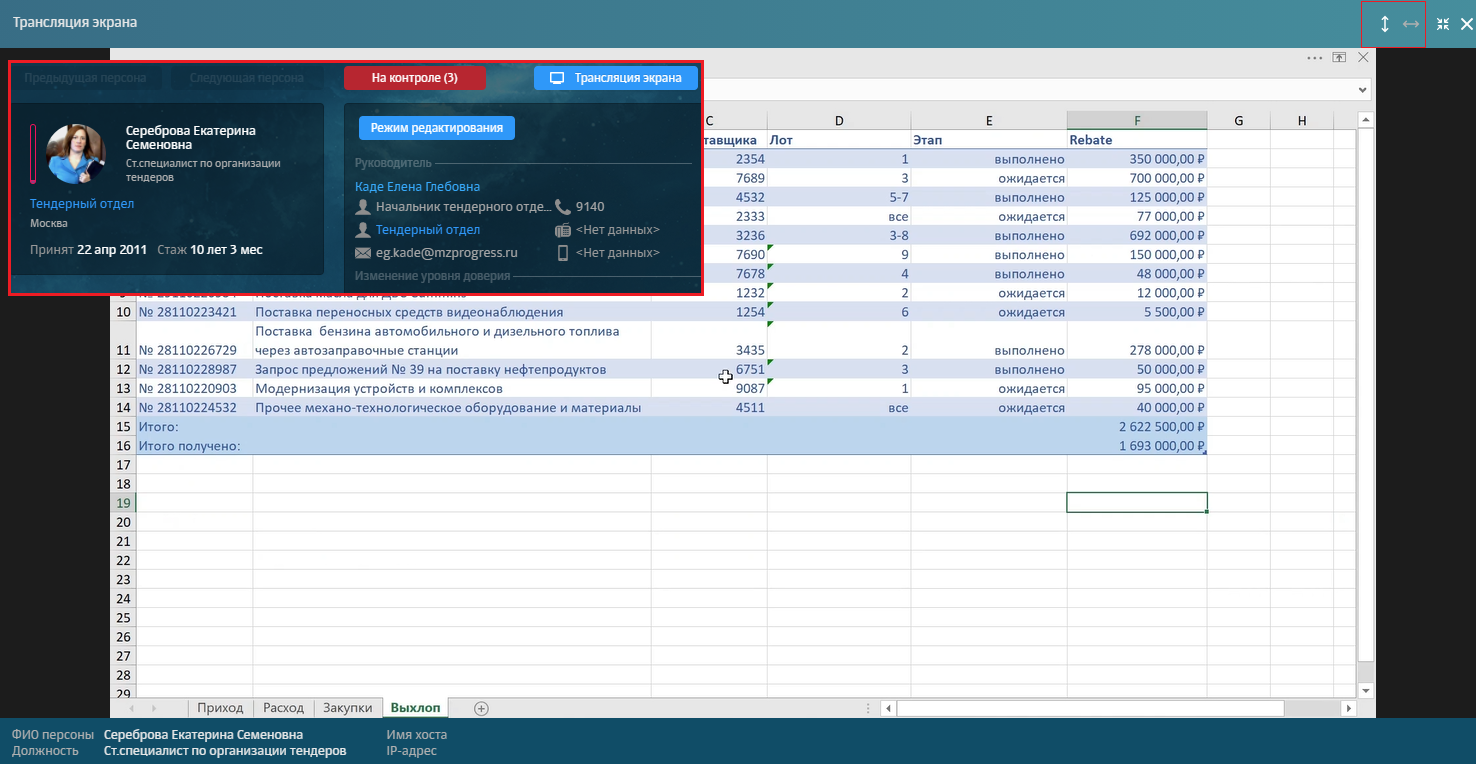1476x764 pixels.
Task: Open the red На контроле (3) button
Action: tap(415, 78)
